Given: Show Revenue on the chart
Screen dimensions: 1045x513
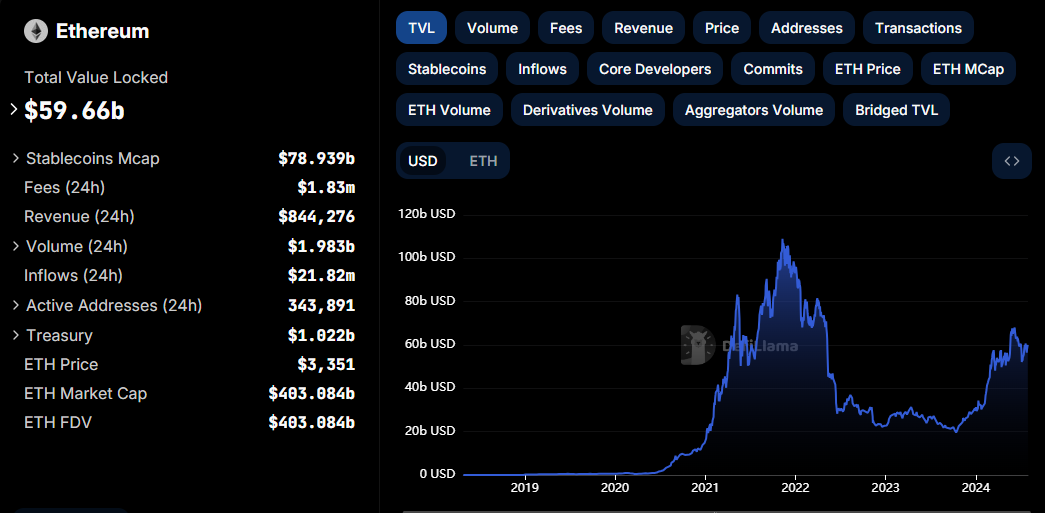Looking at the screenshot, I should (643, 28).
